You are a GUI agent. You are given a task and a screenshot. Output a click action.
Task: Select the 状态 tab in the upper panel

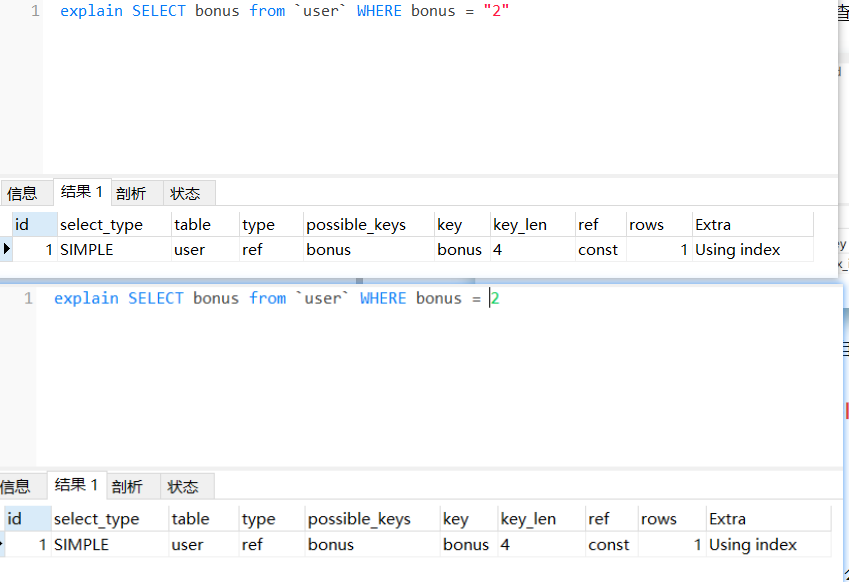click(x=185, y=193)
